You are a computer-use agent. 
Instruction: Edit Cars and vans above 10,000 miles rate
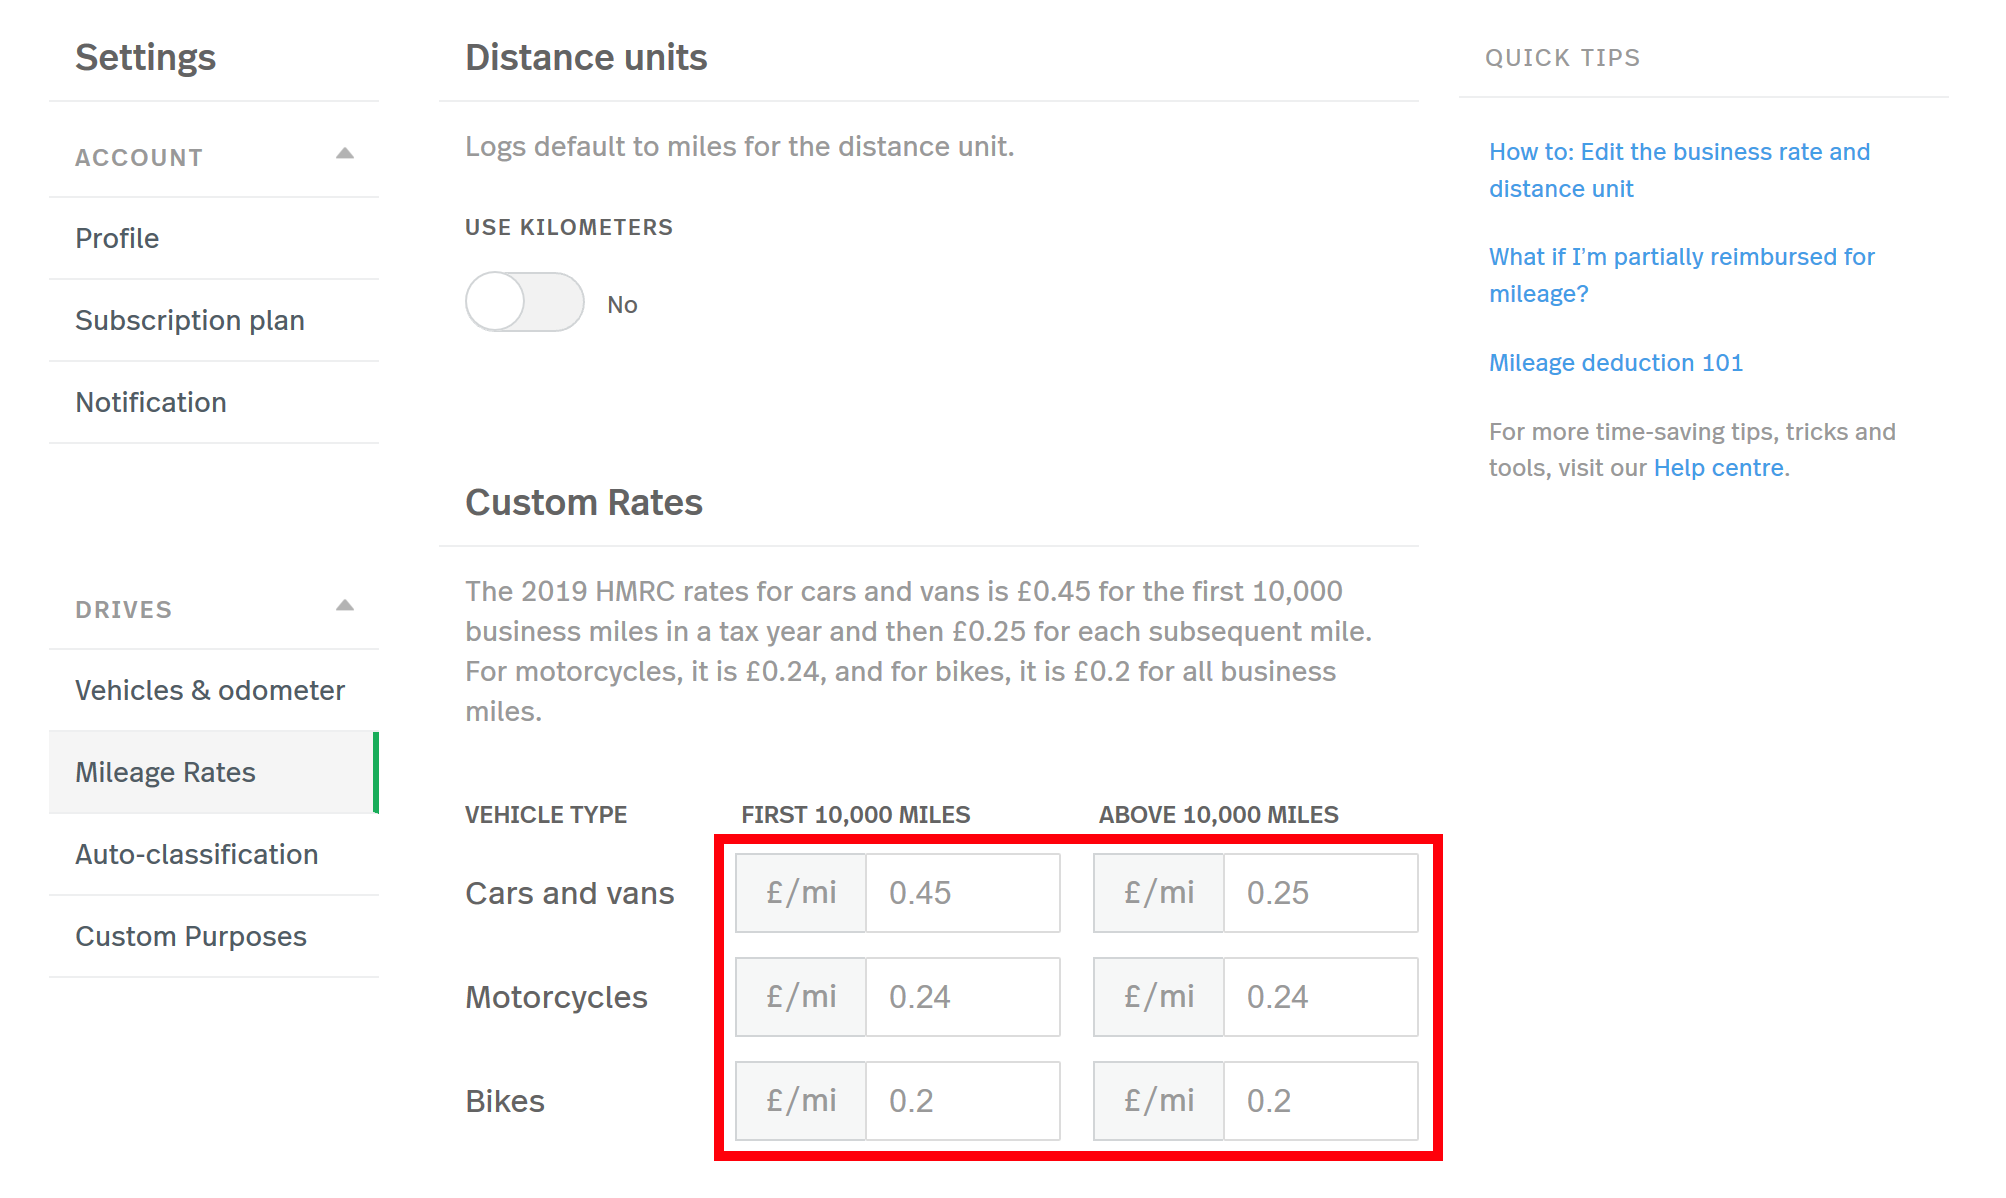tap(1320, 893)
